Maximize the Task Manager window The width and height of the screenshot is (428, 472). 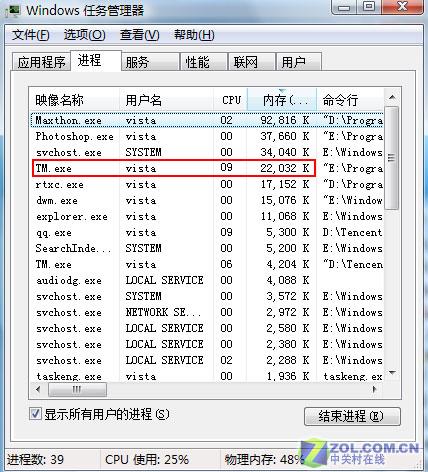point(370,7)
